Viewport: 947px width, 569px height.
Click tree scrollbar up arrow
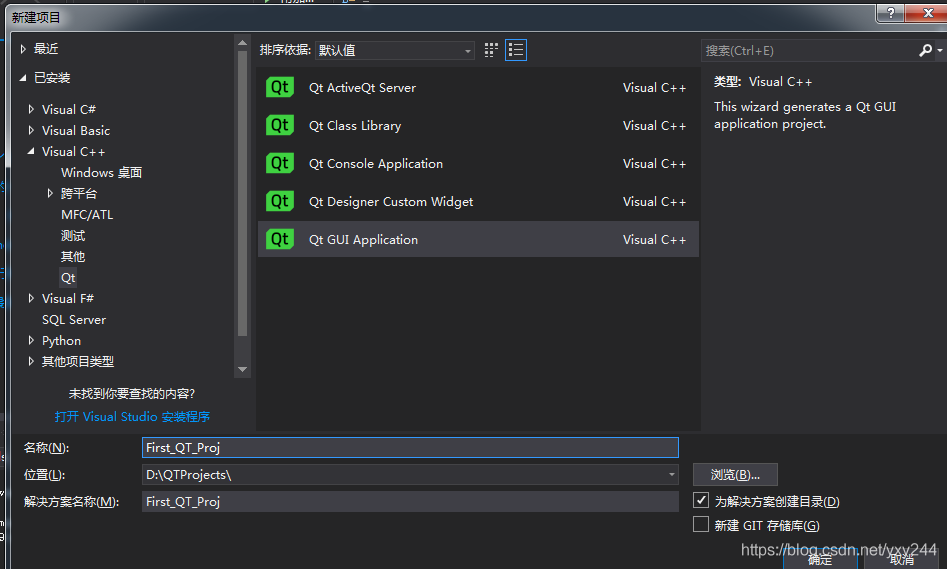(x=242, y=43)
